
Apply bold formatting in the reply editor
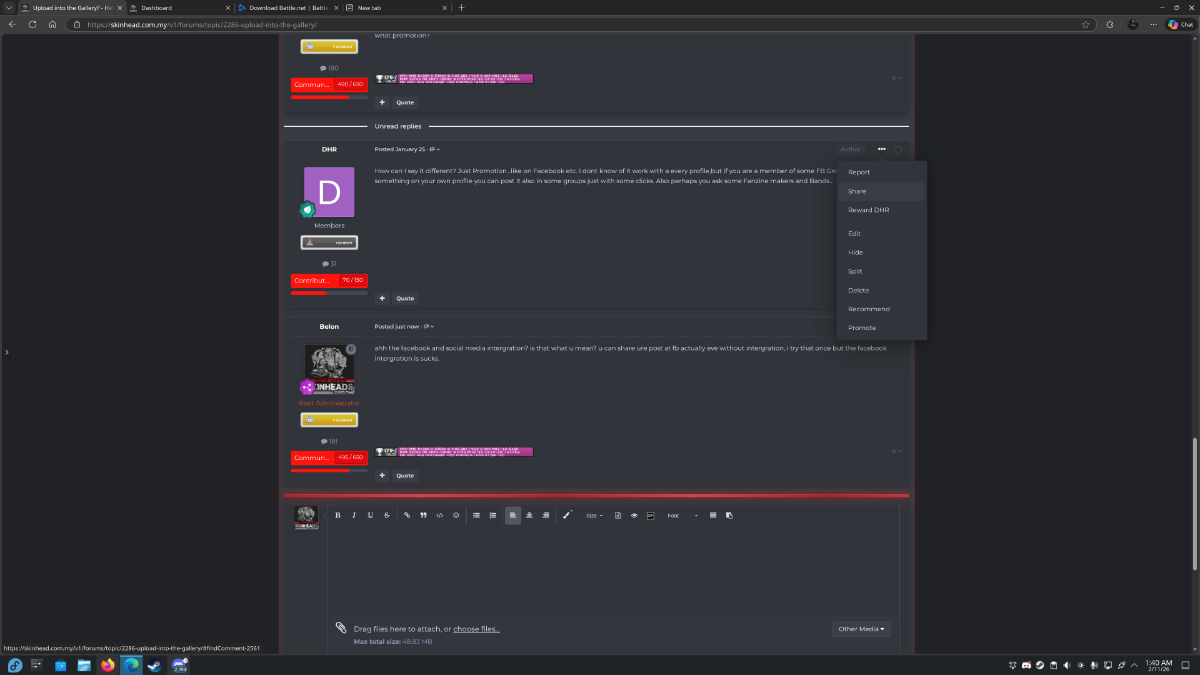tap(337, 515)
